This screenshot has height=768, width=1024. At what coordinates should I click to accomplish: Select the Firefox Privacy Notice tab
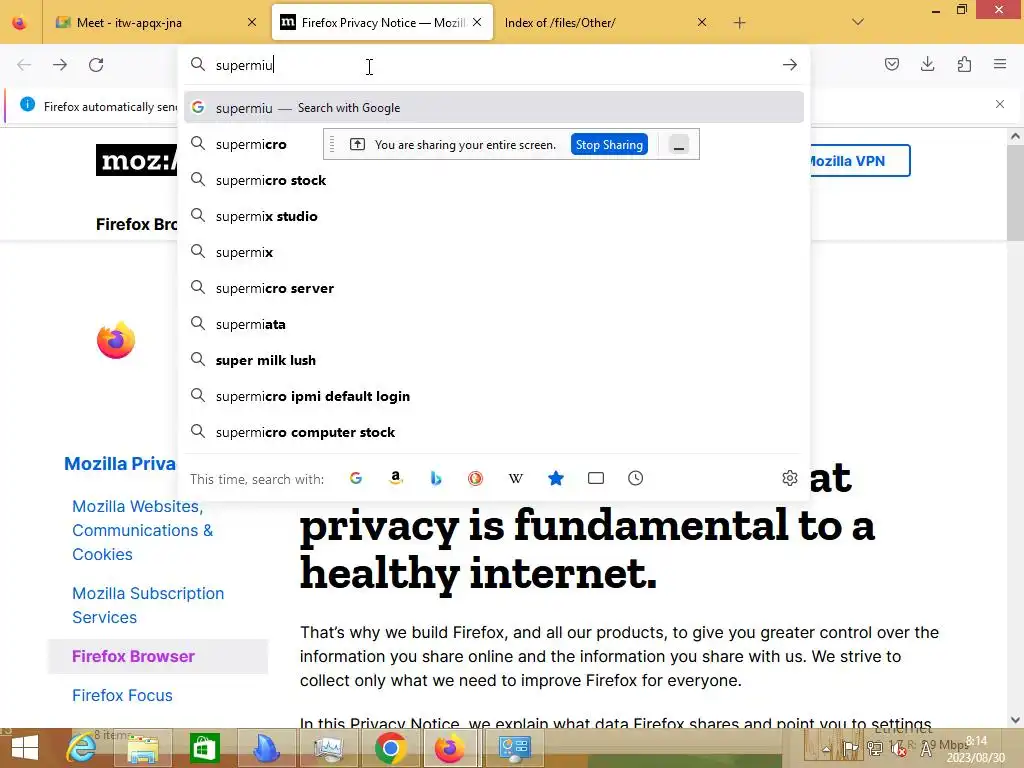tap(382, 23)
